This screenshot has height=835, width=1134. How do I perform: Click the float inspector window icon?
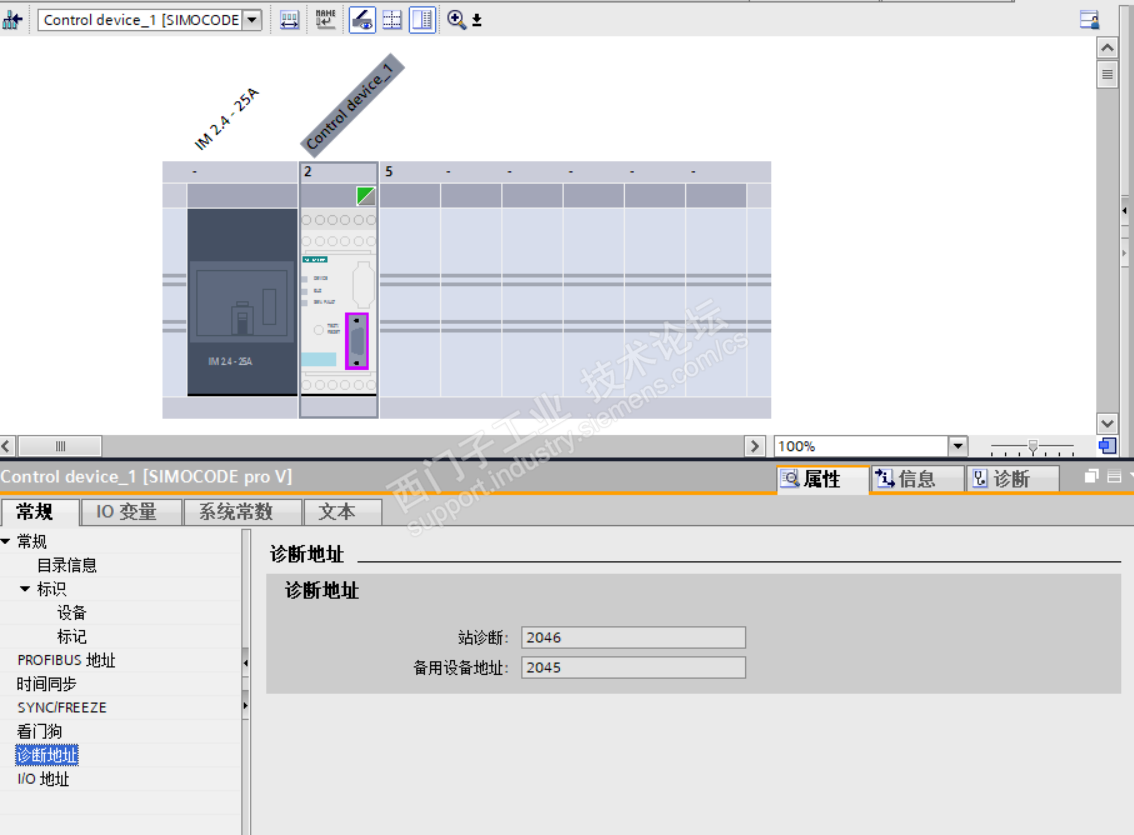tap(1091, 476)
